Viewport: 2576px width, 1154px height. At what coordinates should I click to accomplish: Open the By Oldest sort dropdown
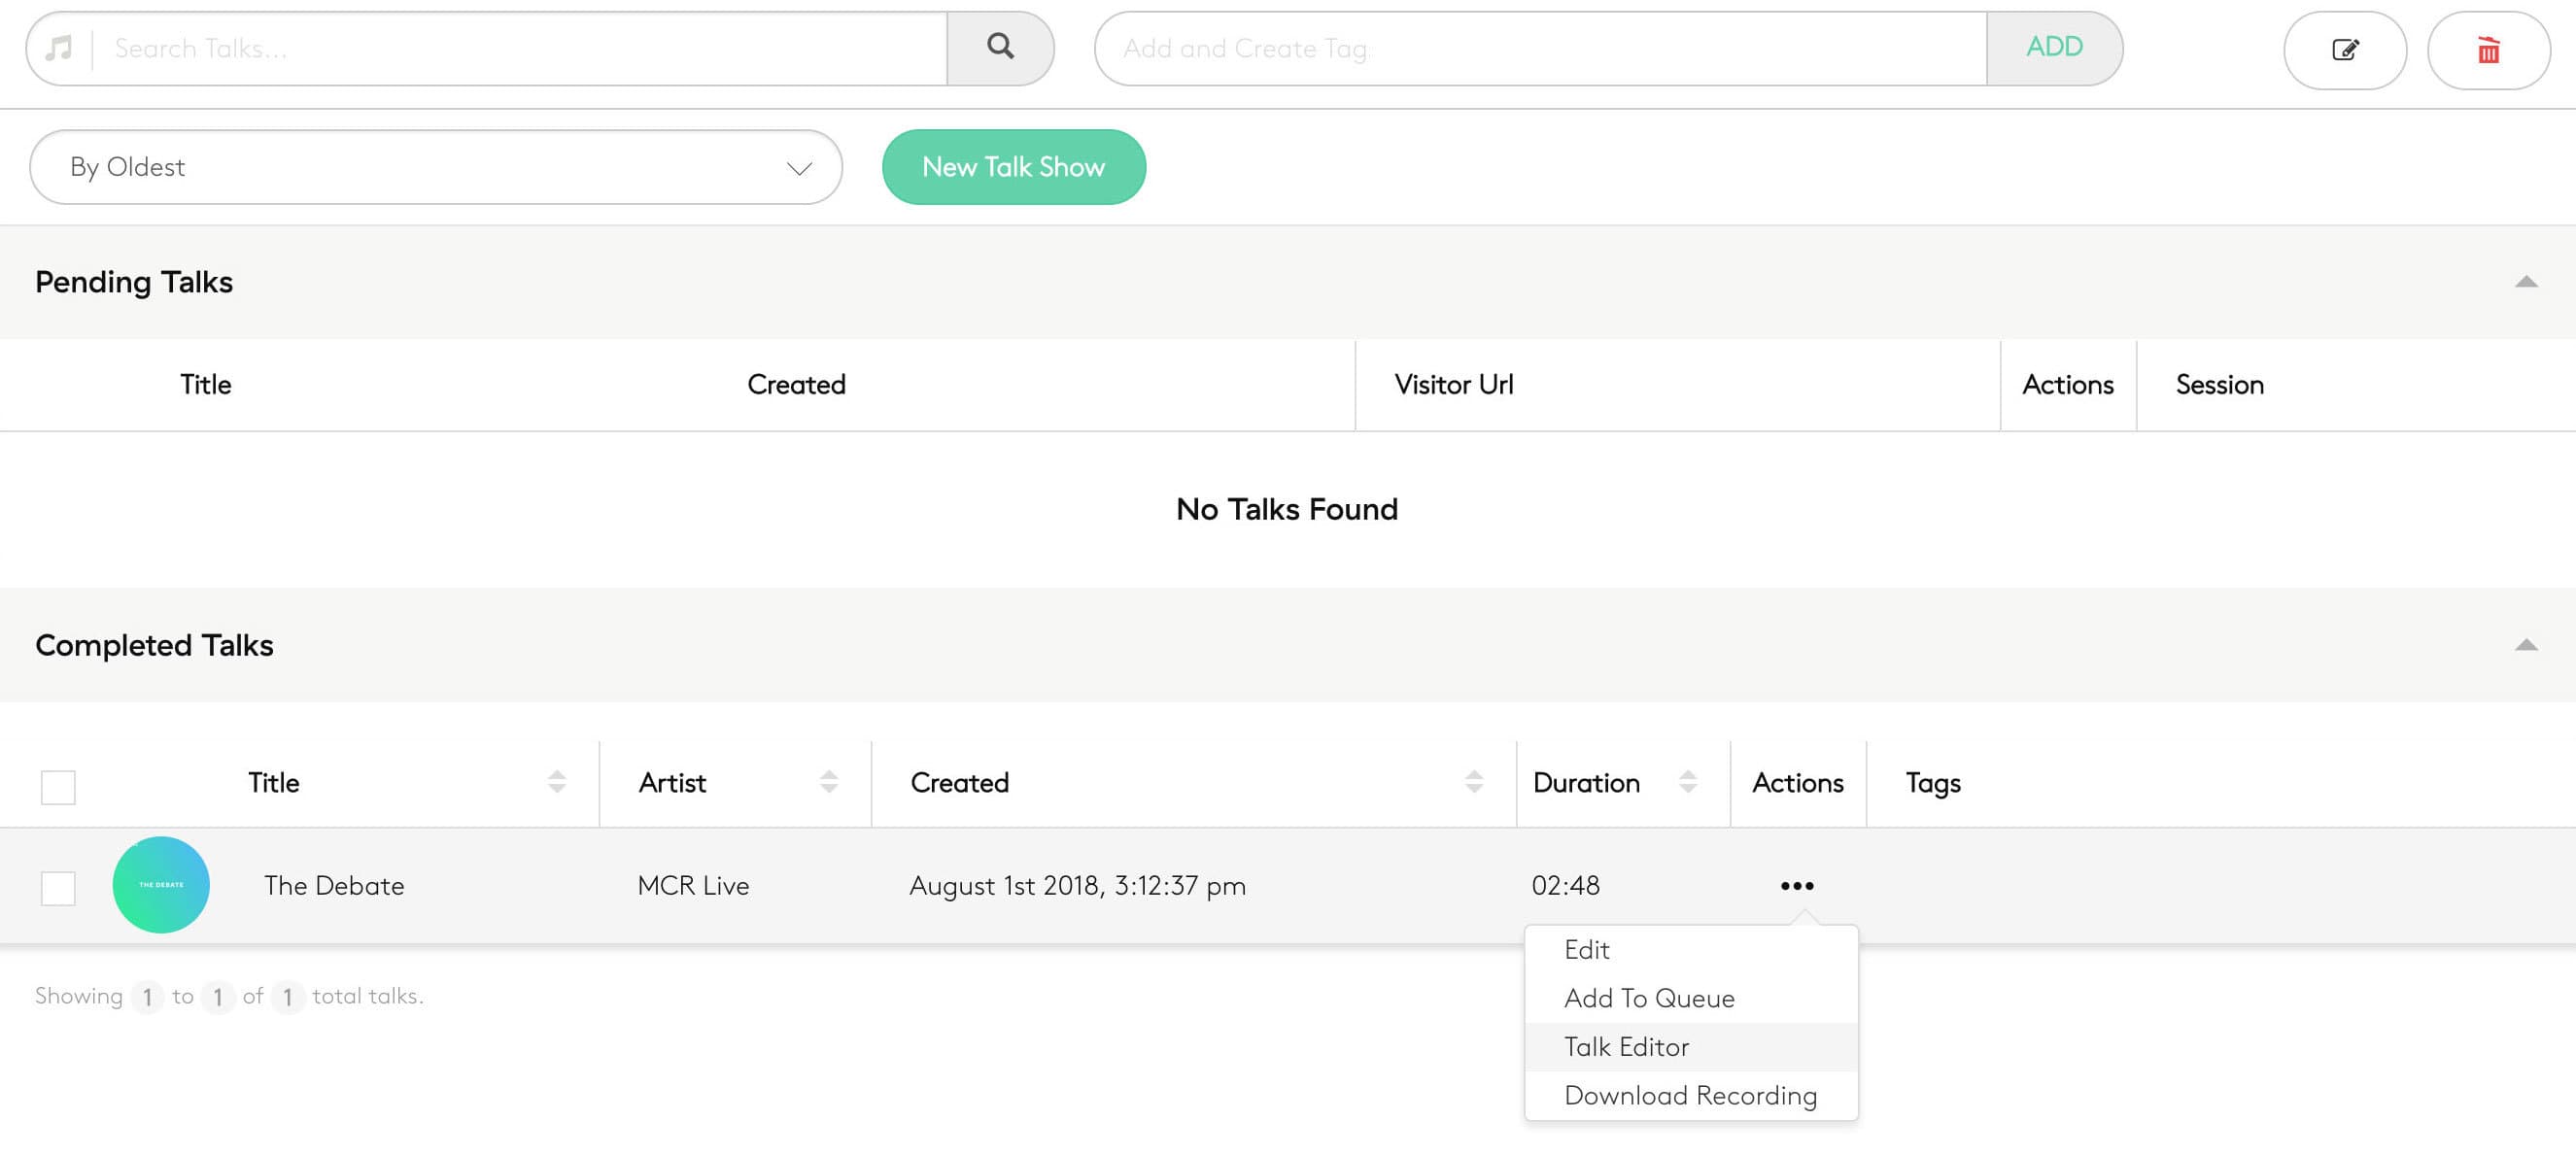point(435,167)
